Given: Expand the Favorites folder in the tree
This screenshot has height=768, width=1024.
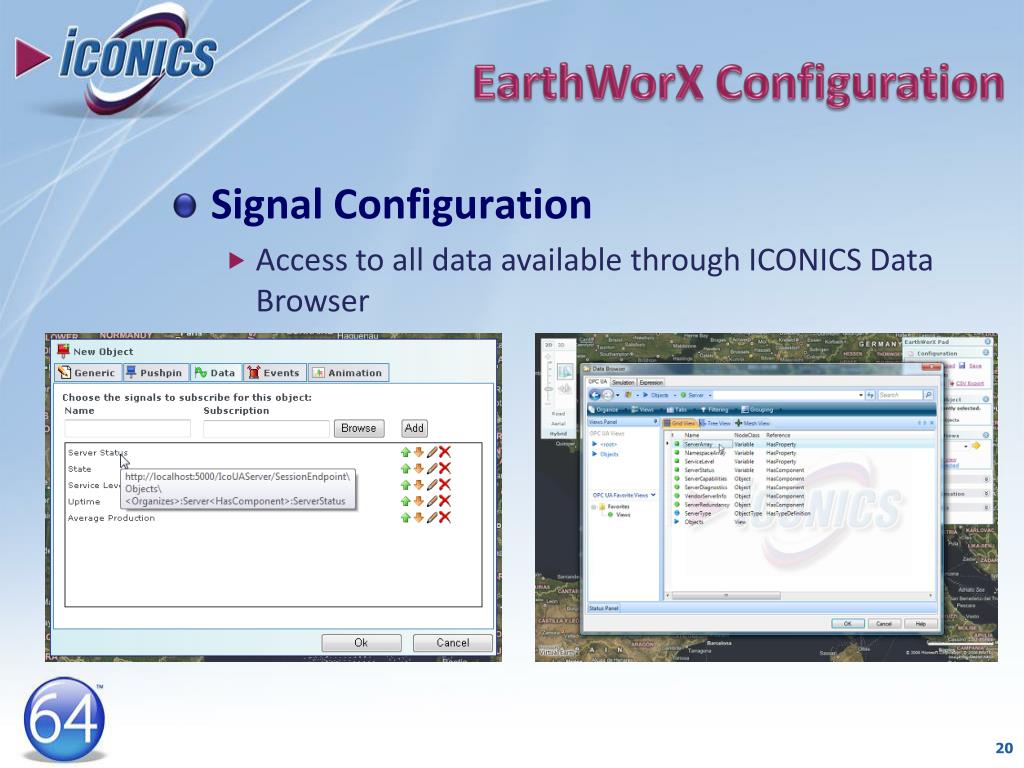Looking at the screenshot, I should tap(594, 507).
